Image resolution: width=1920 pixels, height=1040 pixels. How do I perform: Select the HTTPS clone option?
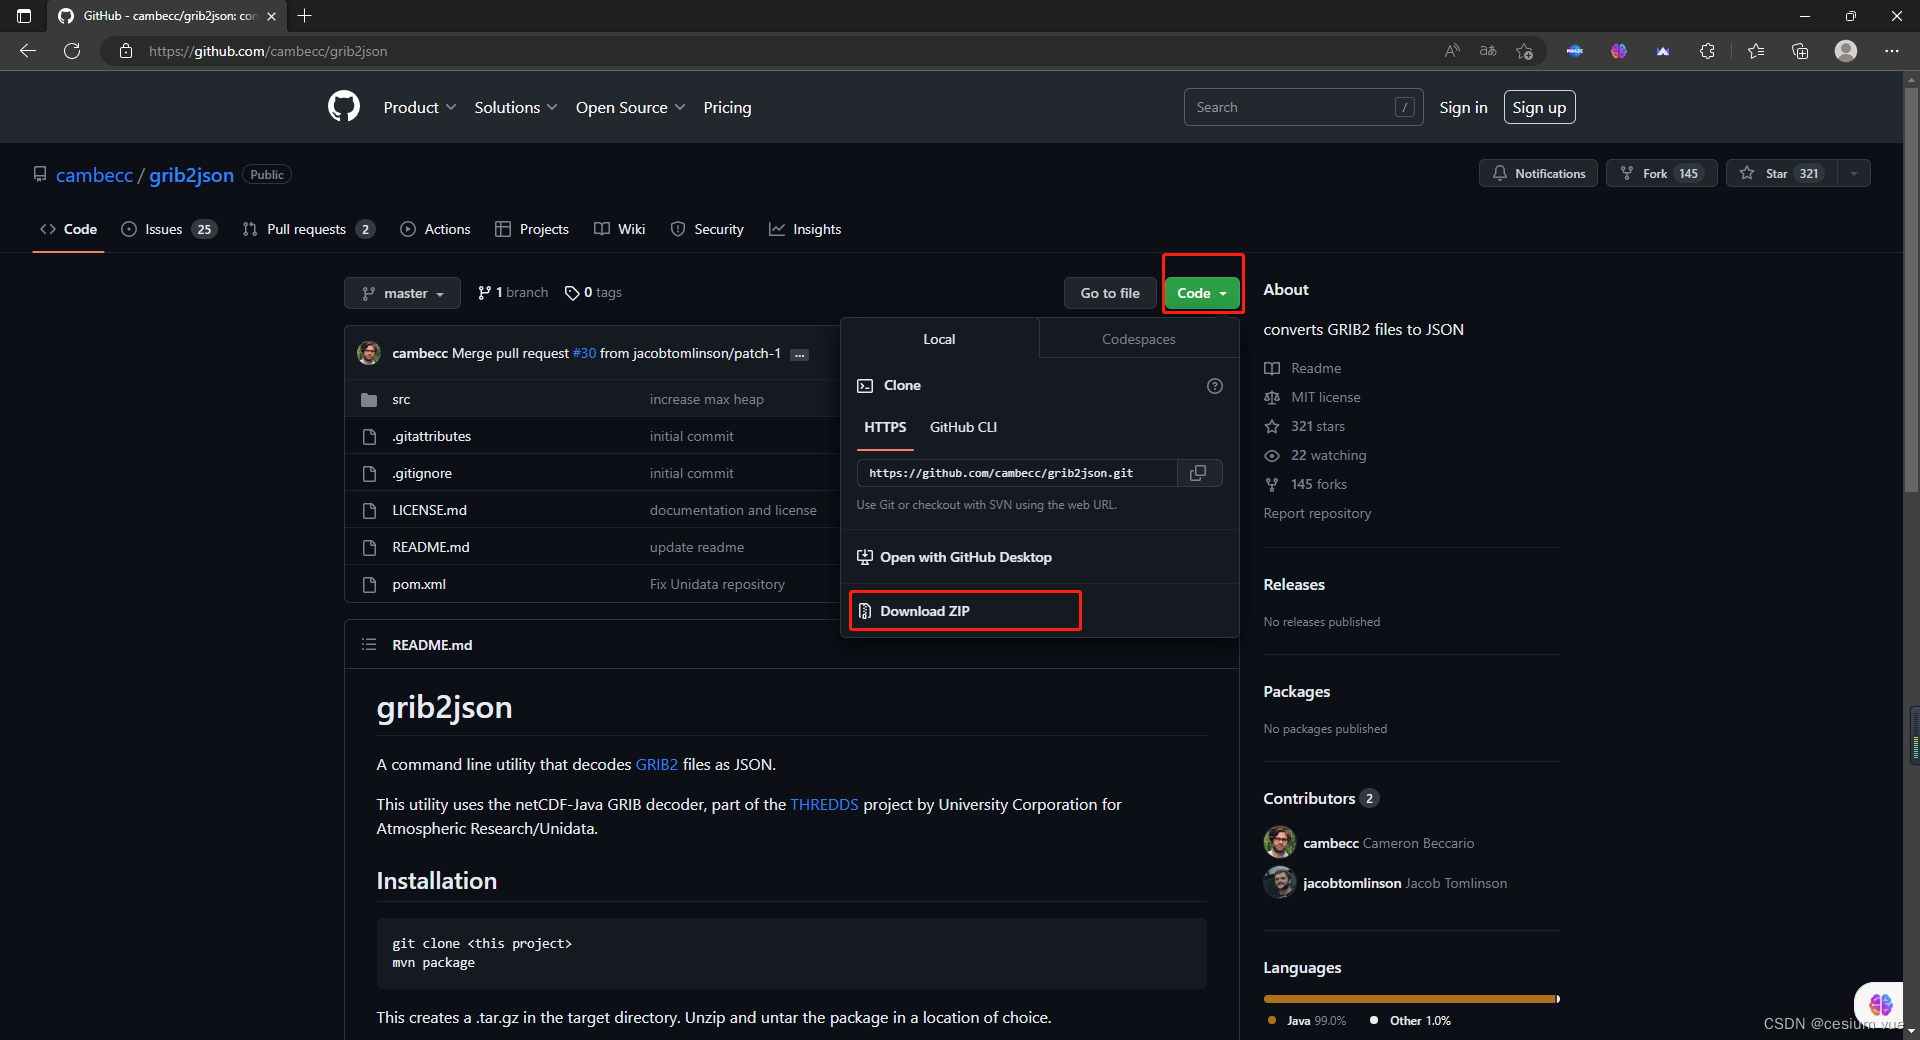[x=885, y=427]
